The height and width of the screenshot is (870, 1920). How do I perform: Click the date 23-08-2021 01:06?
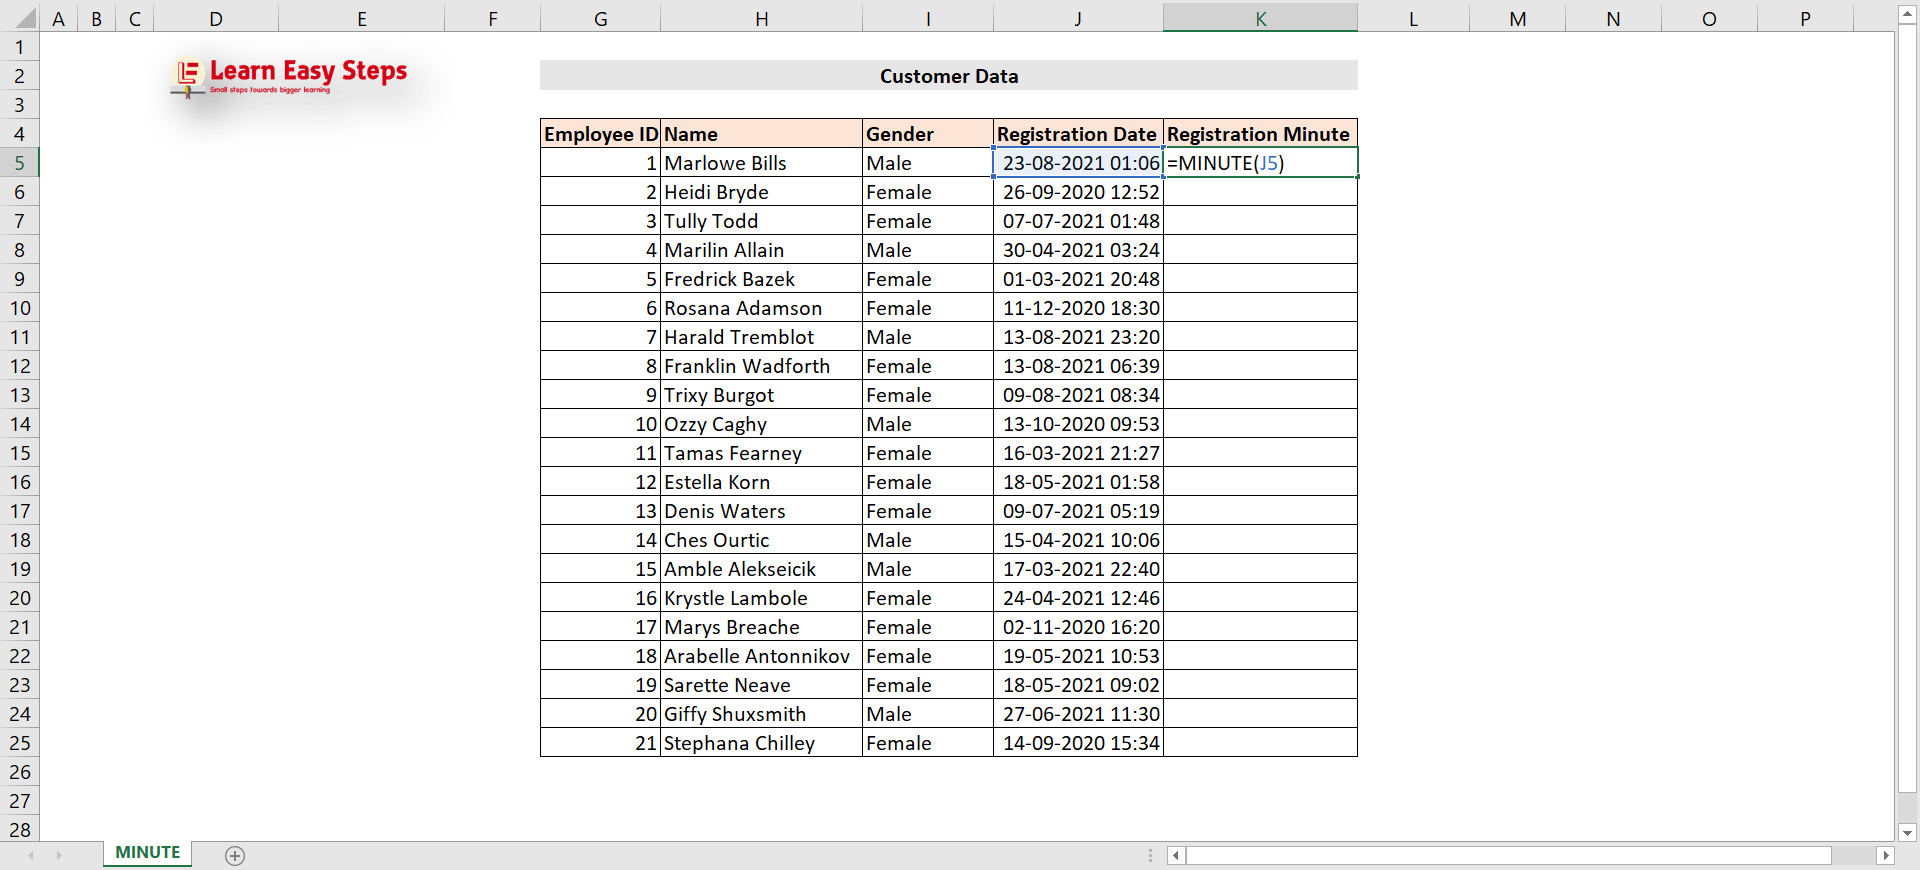(1078, 163)
